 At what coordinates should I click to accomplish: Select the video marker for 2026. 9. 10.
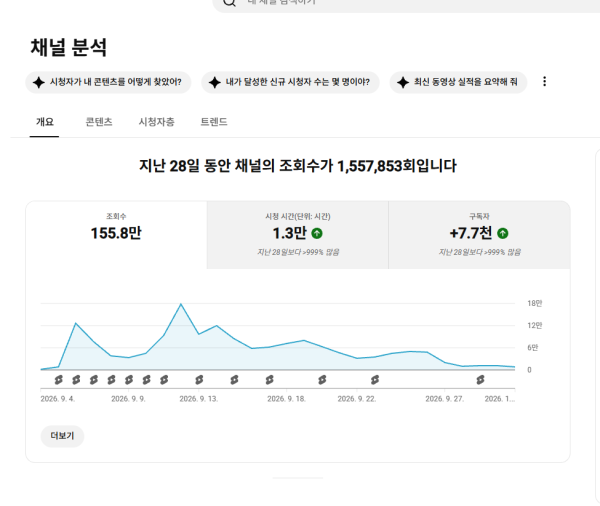(147, 380)
